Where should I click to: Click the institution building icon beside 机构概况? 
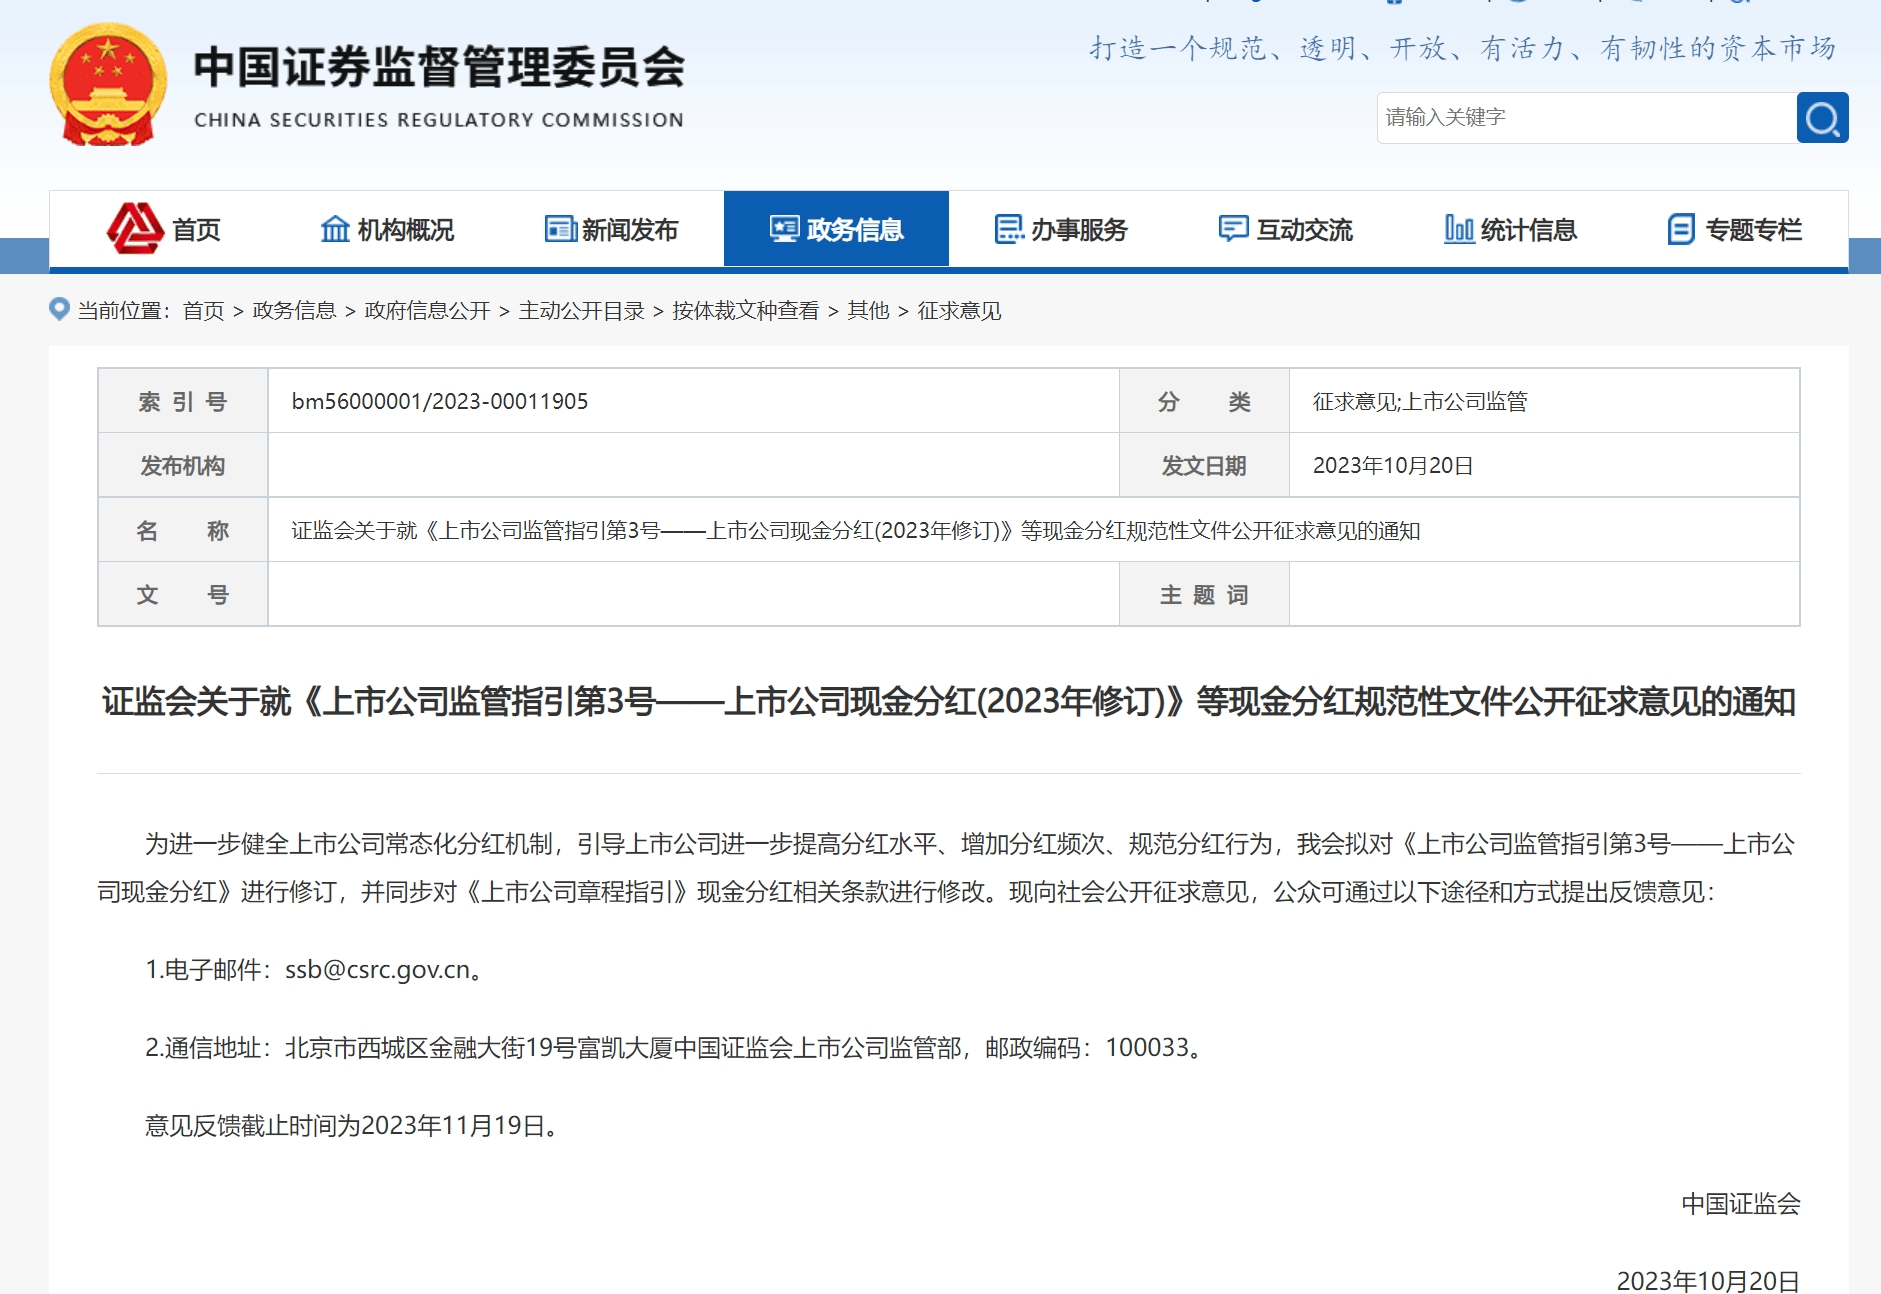pos(334,229)
